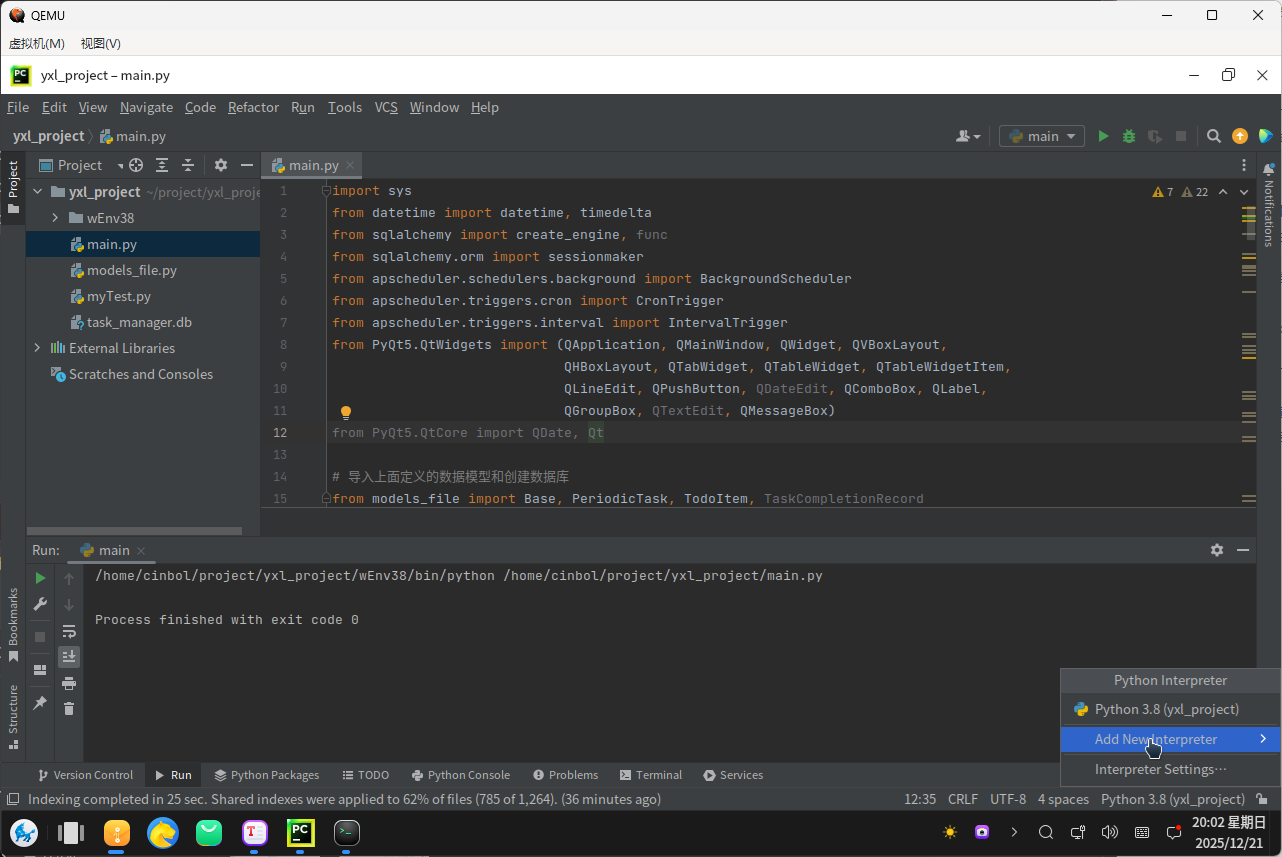Open Python Packages tool window
This screenshot has width=1282, height=857.
pos(267,775)
